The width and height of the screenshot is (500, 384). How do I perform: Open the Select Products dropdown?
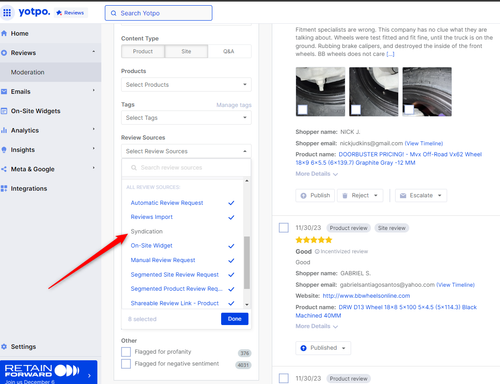(186, 85)
